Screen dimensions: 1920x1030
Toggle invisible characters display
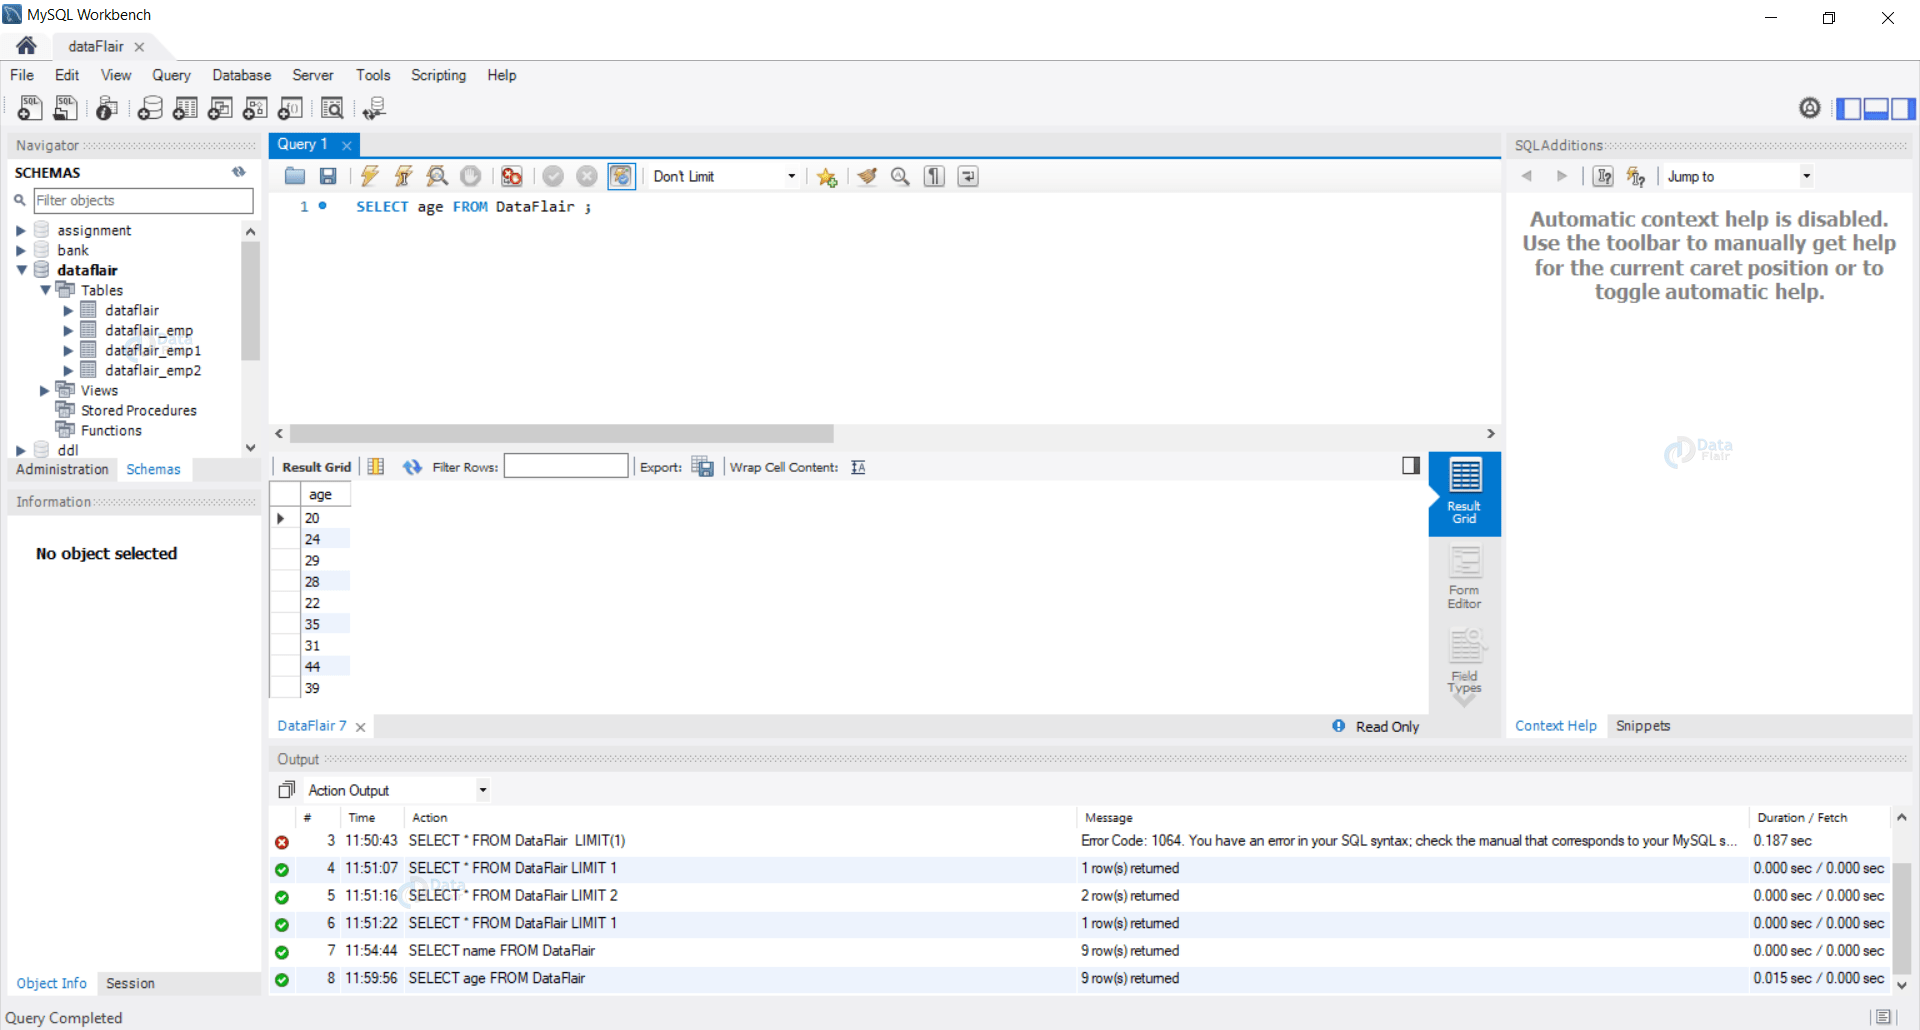[934, 176]
